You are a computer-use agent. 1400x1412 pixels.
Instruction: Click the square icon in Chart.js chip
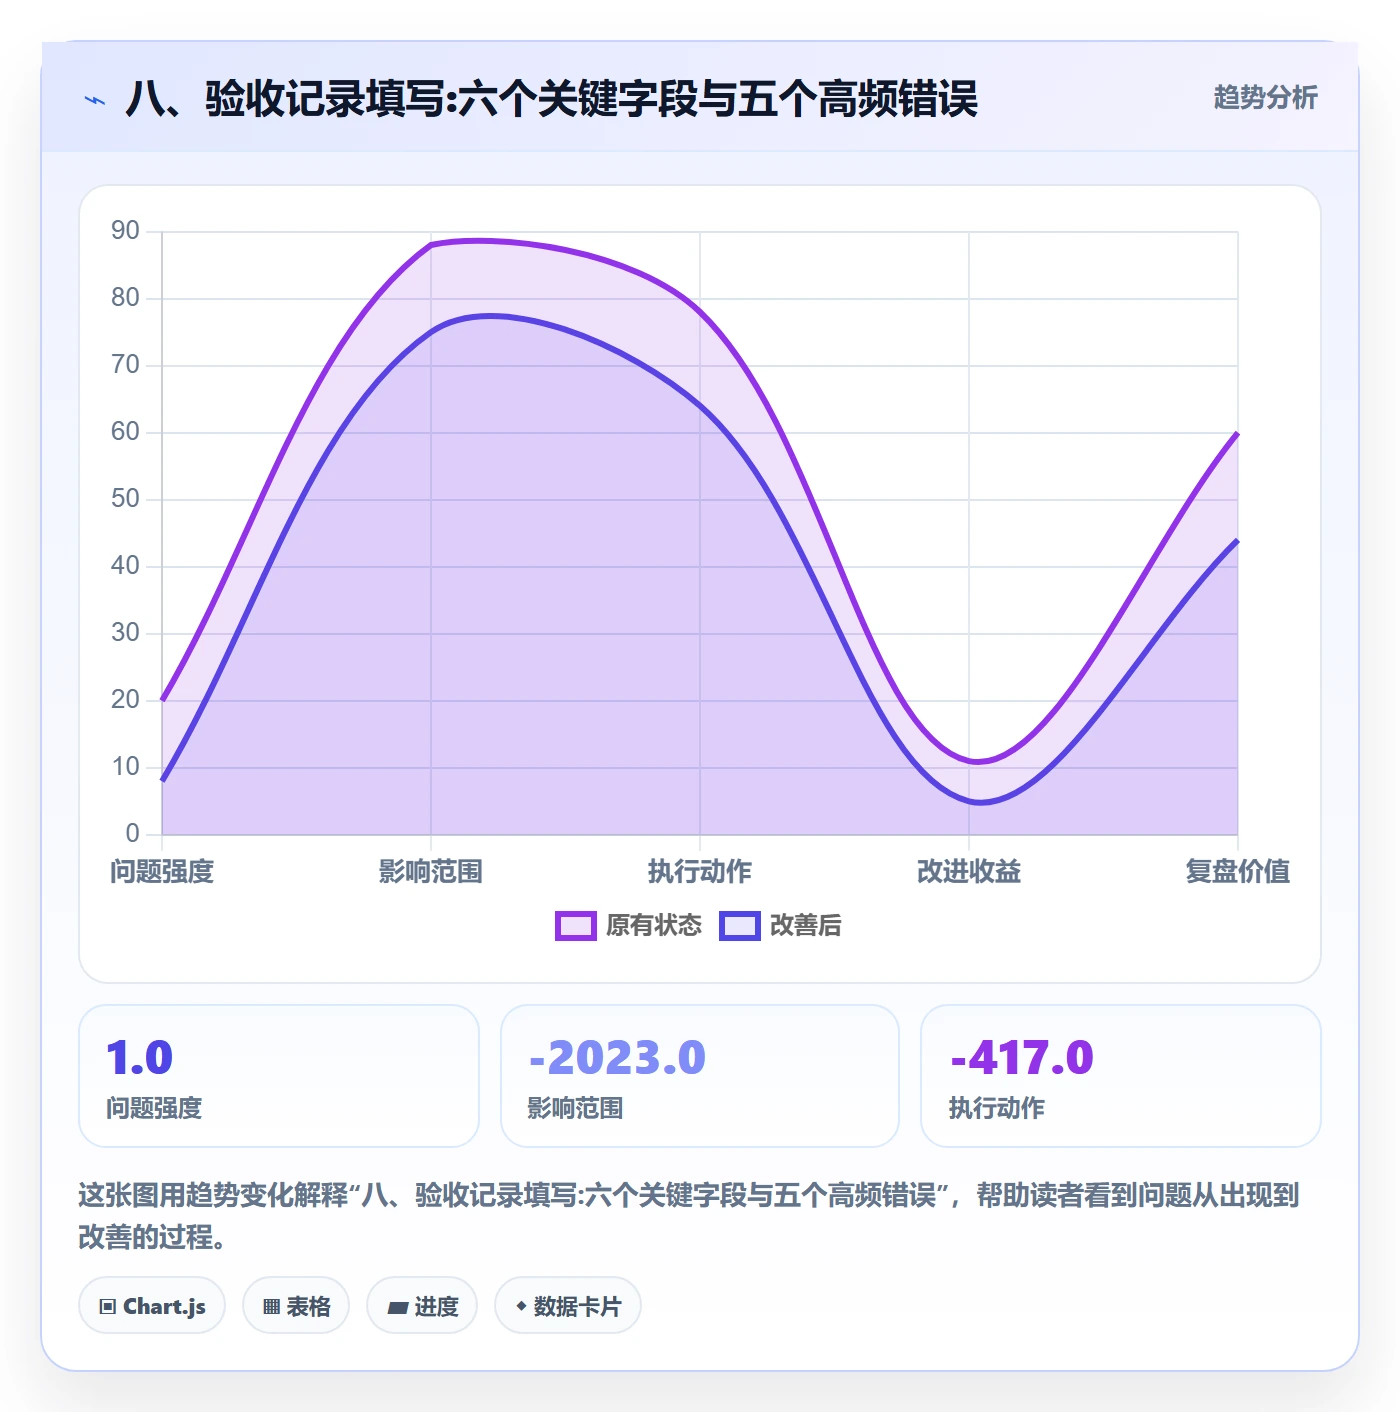pos(108,1307)
